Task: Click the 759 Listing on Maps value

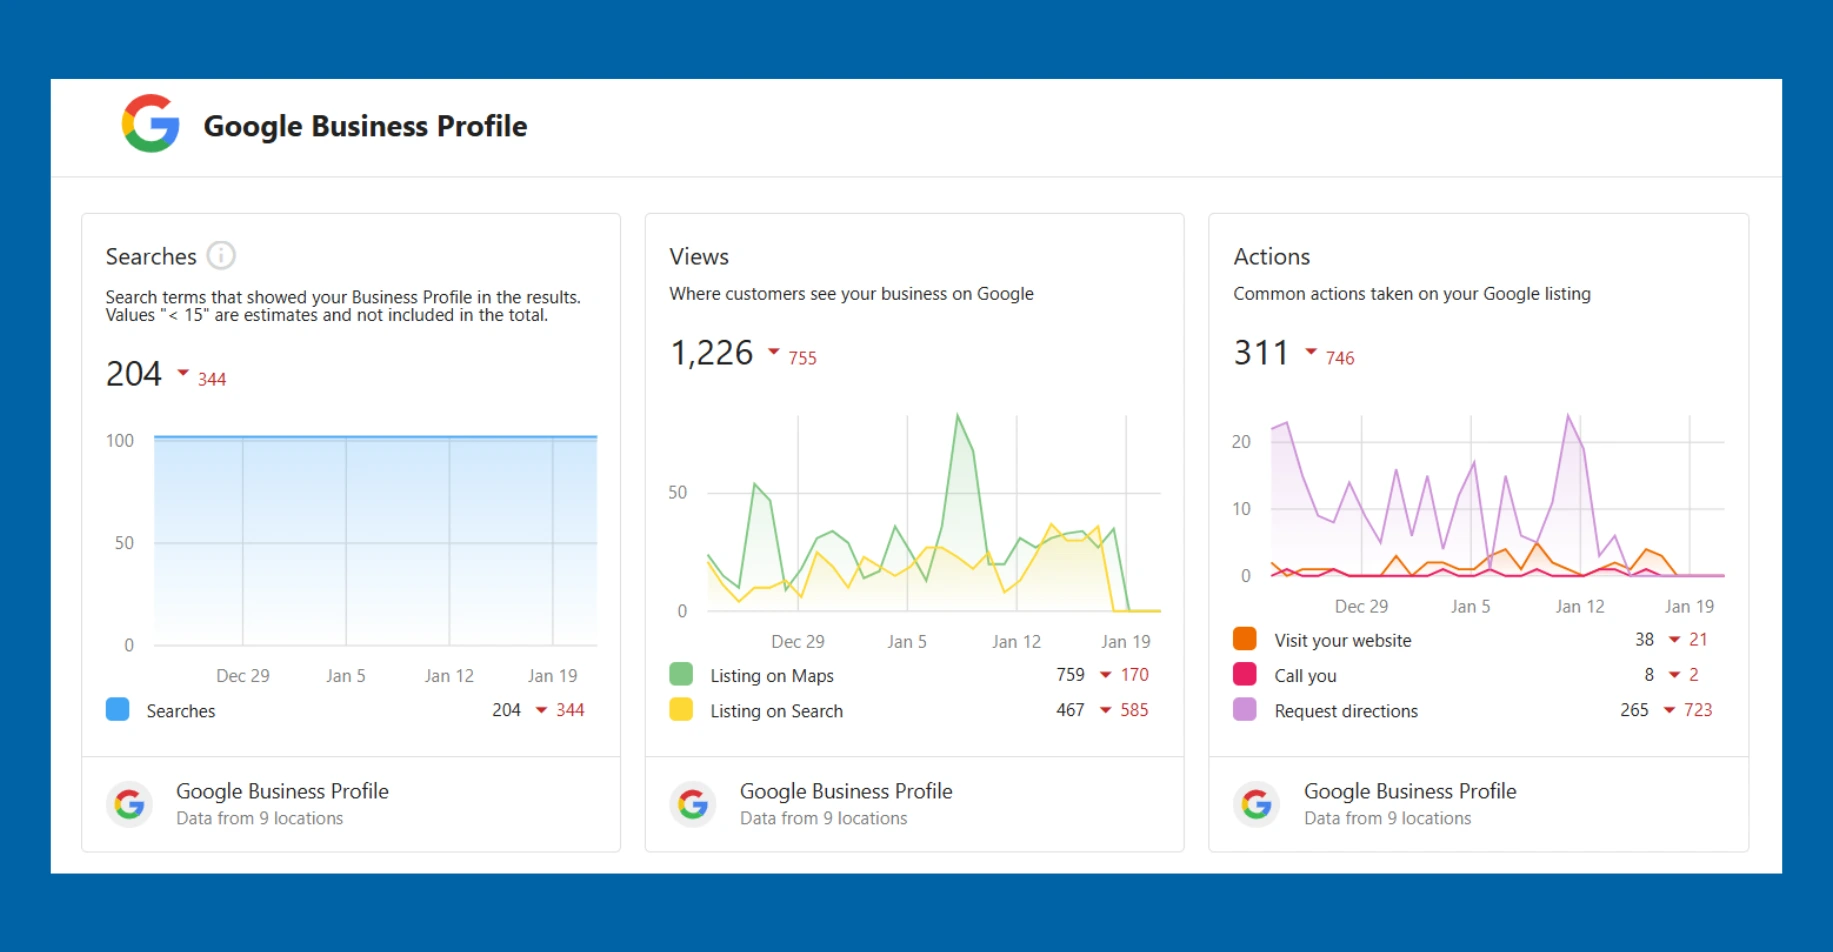Action: 1071,675
